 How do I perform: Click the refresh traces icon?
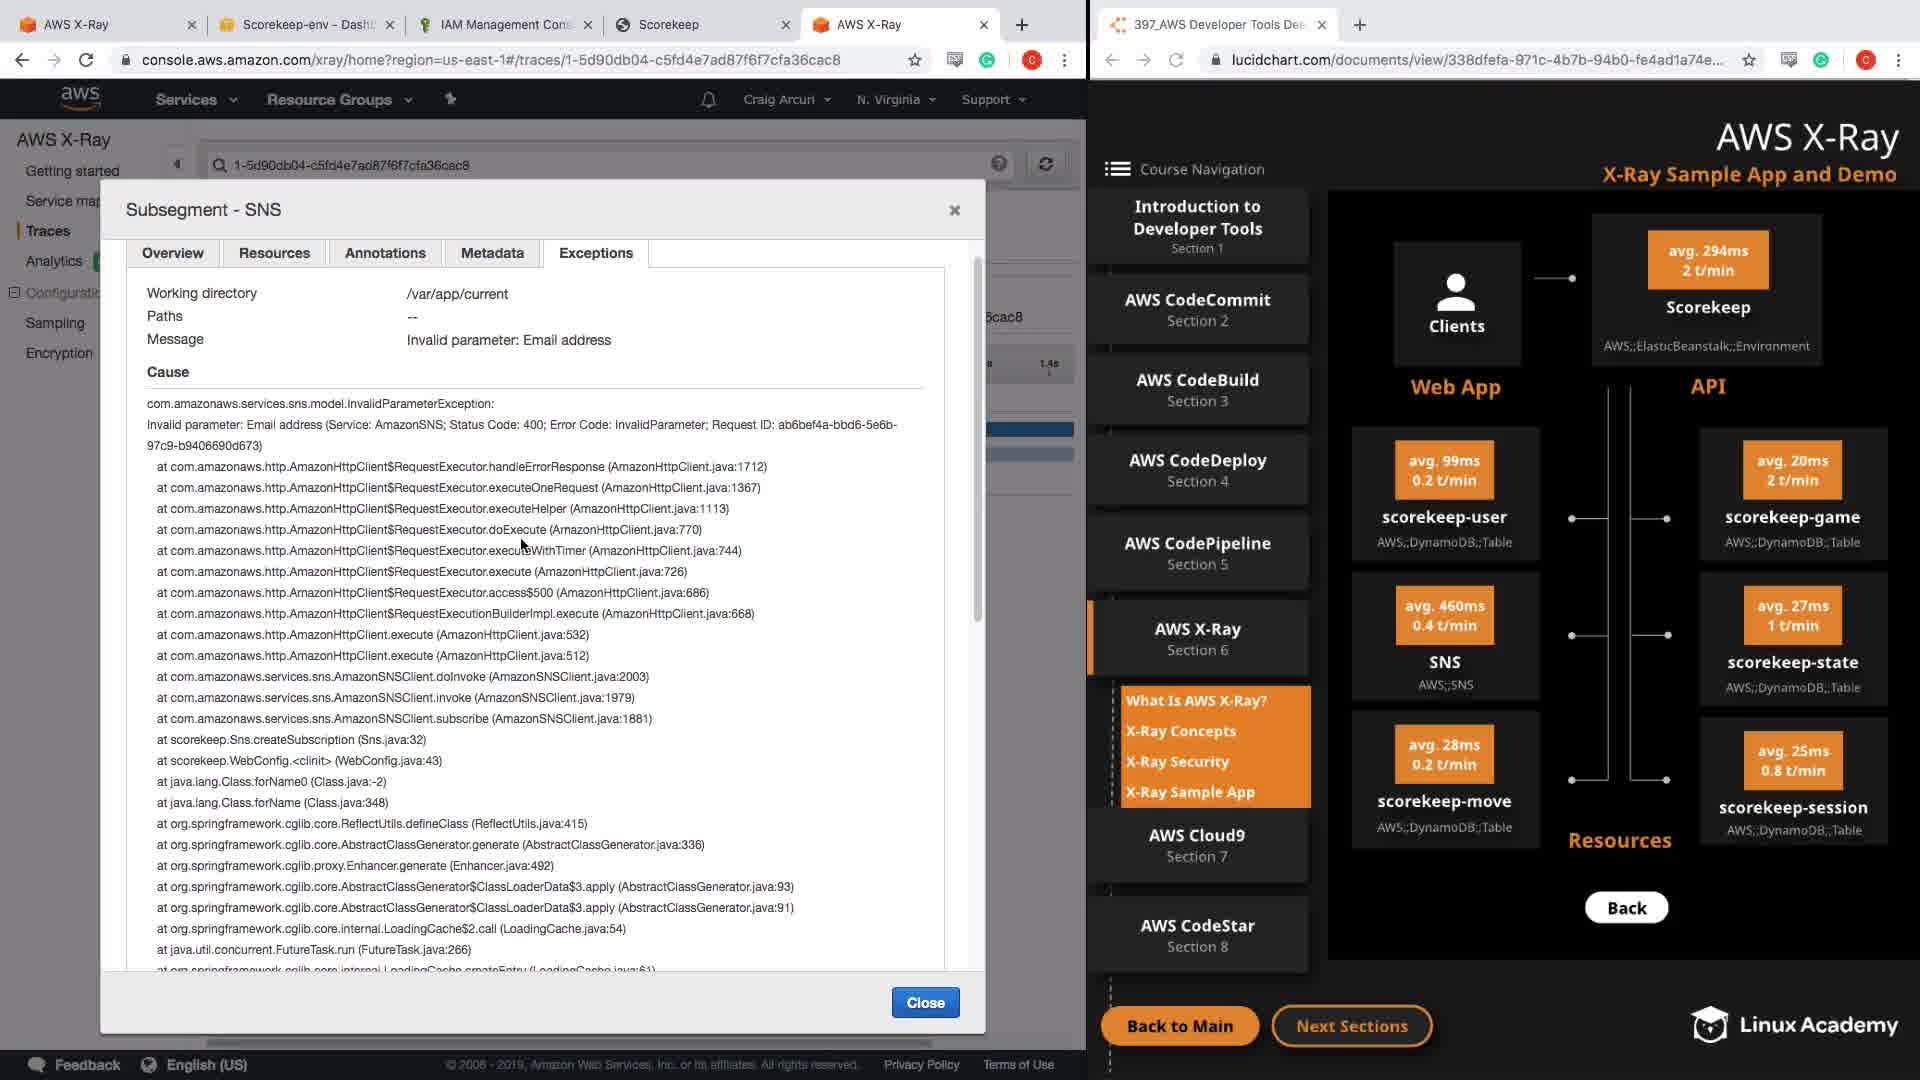point(1046,164)
